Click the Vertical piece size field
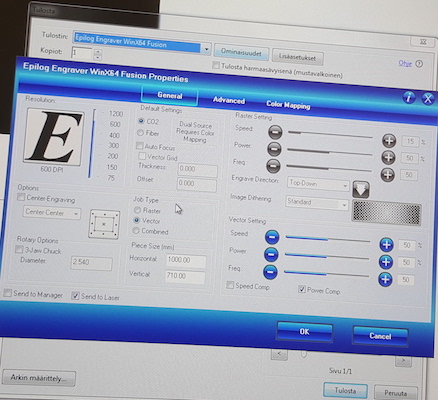This screenshot has width=438, height=400. click(x=185, y=276)
